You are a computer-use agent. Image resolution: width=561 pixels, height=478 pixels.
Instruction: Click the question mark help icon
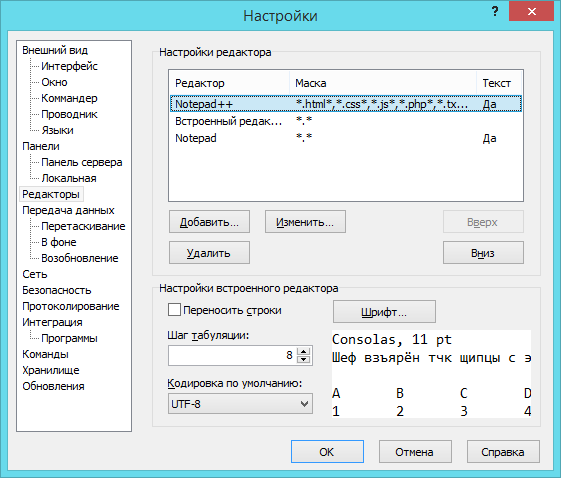[495, 11]
